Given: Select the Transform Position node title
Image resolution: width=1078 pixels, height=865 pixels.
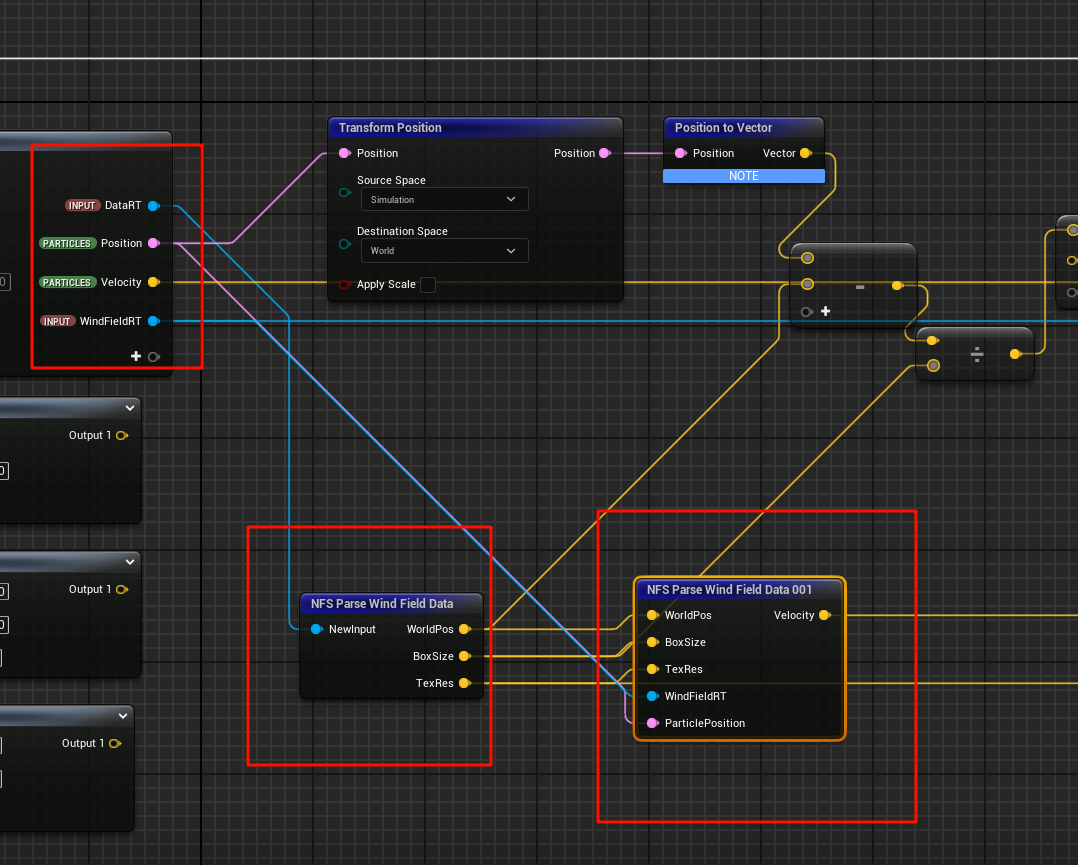Looking at the screenshot, I should pyautogui.click(x=390, y=128).
